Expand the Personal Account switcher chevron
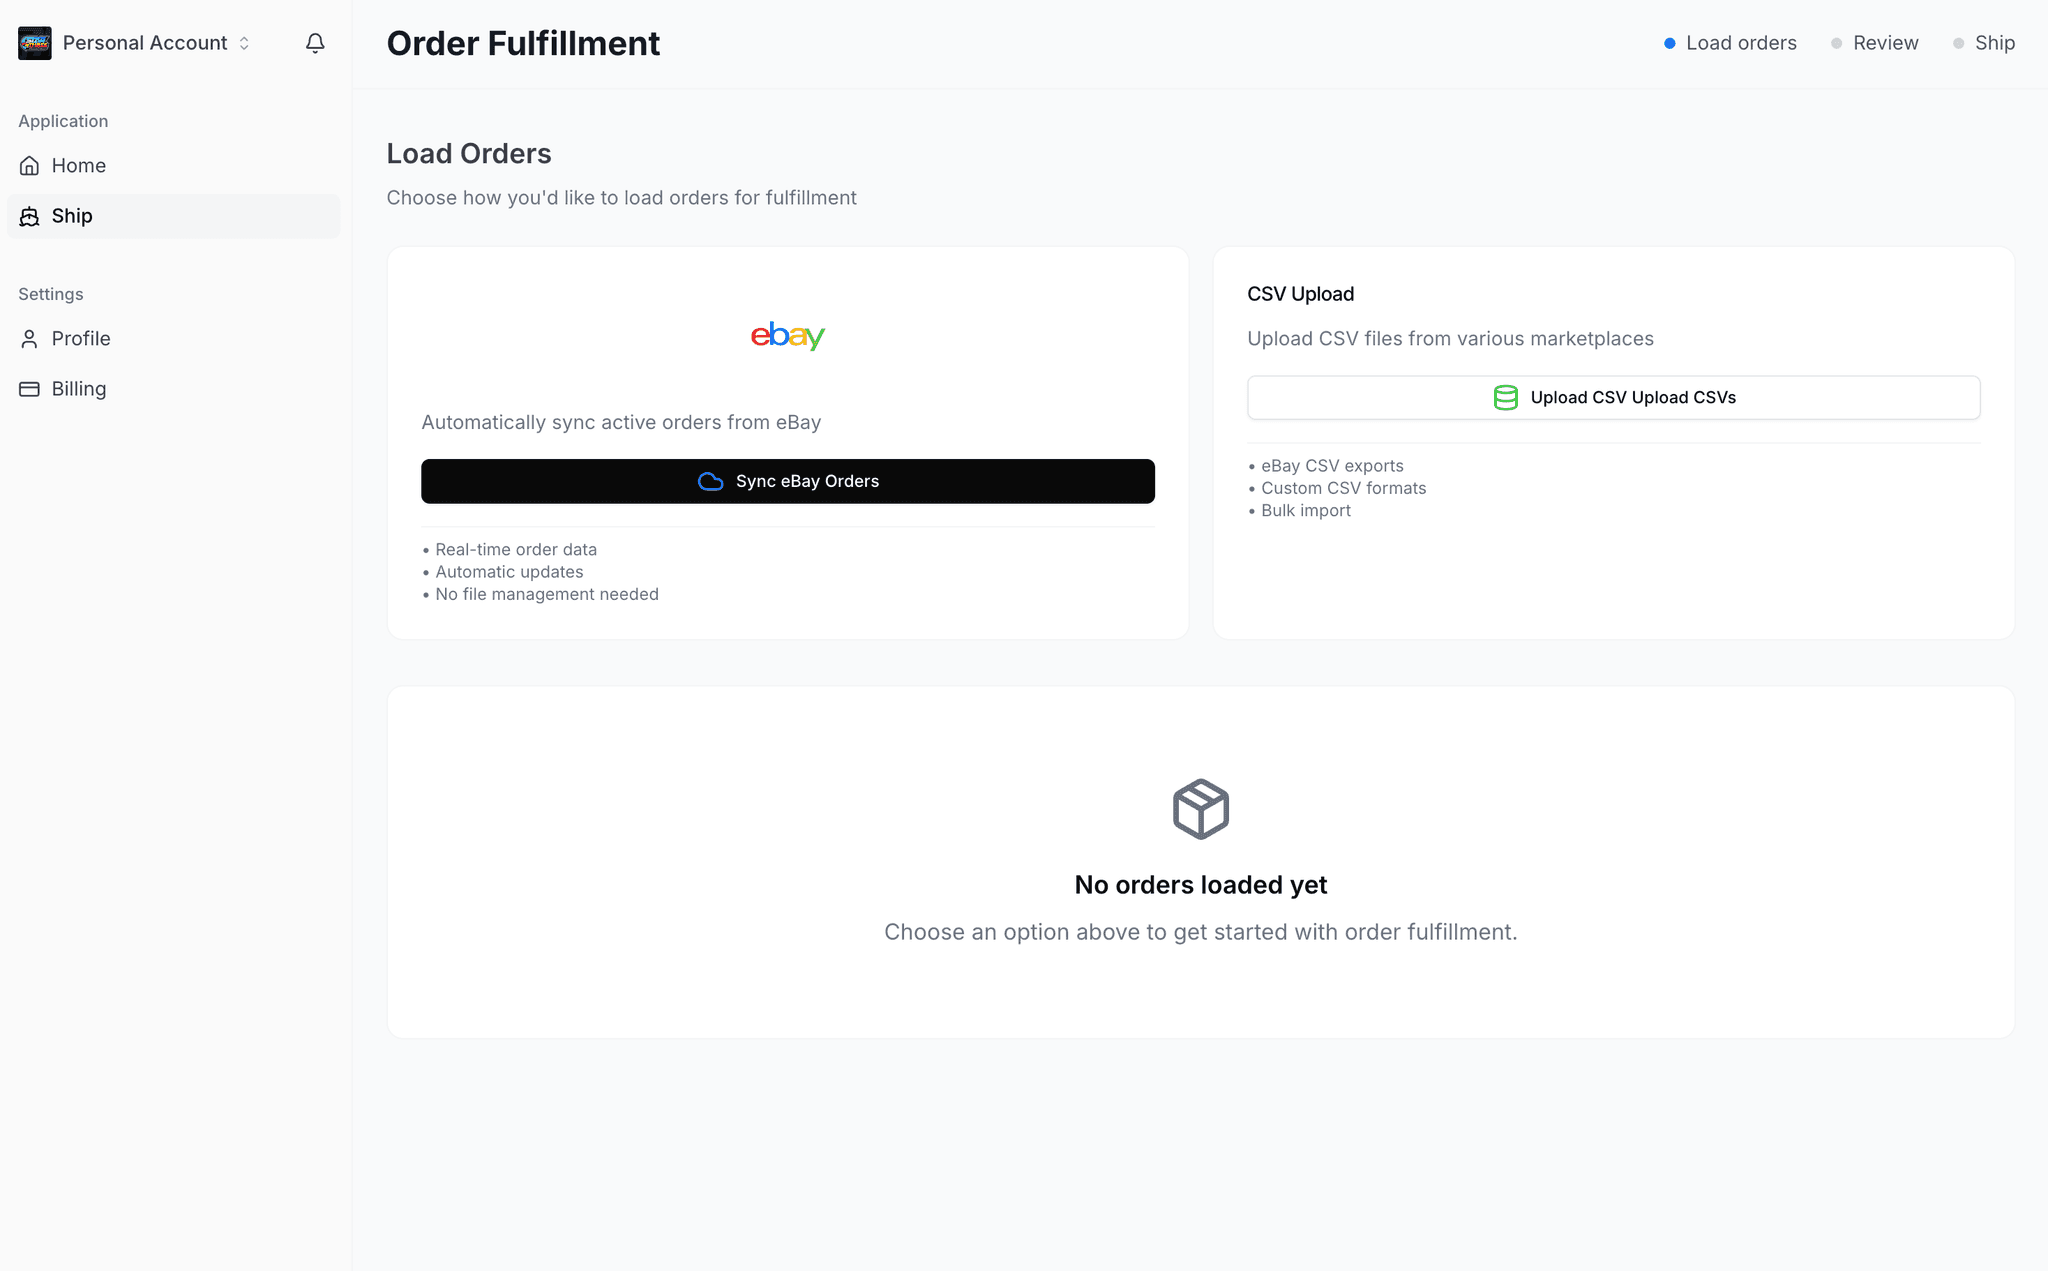Screen dimensions: 2048x1271 click(x=244, y=43)
